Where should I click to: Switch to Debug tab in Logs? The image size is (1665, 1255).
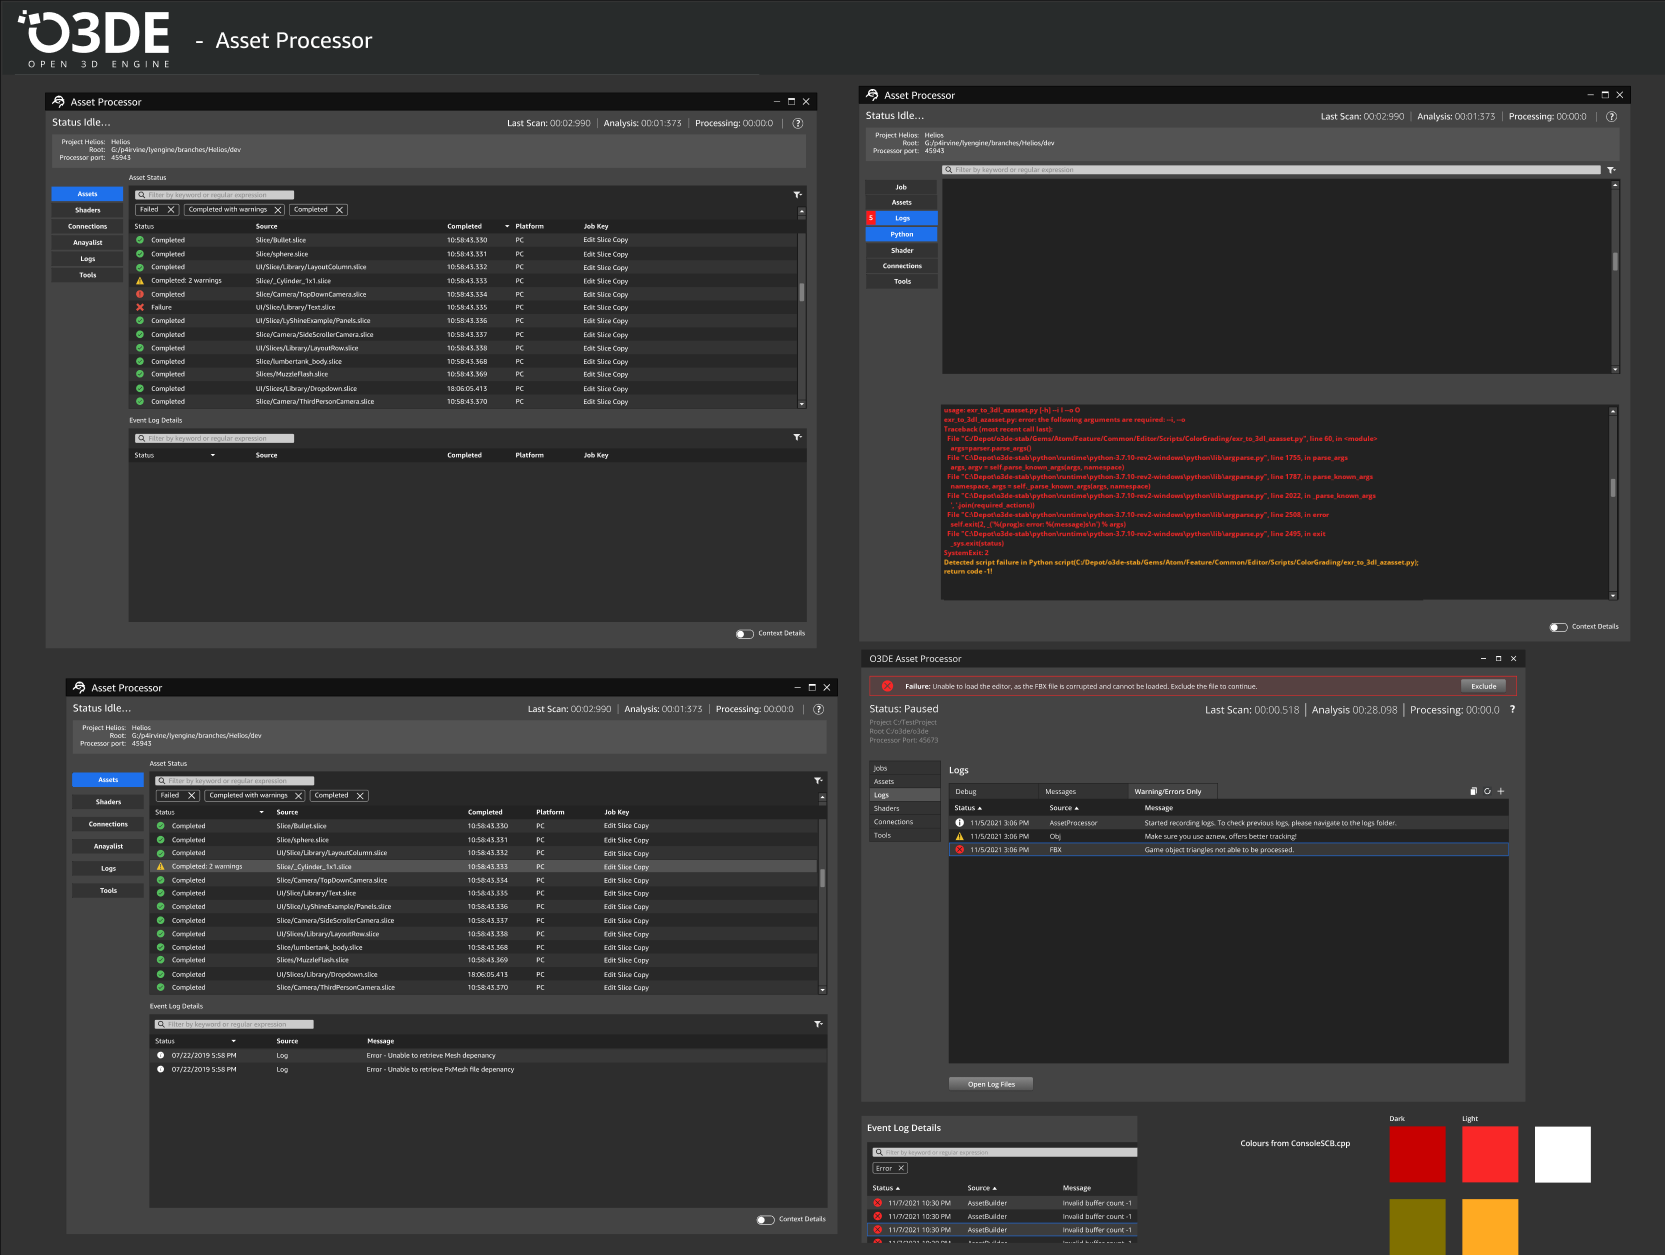pos(993,791)
